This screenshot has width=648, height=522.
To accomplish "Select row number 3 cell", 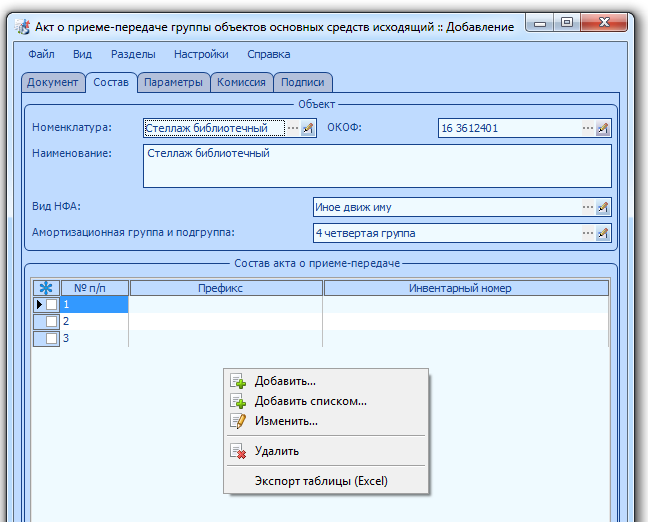I will click(94, 338).
